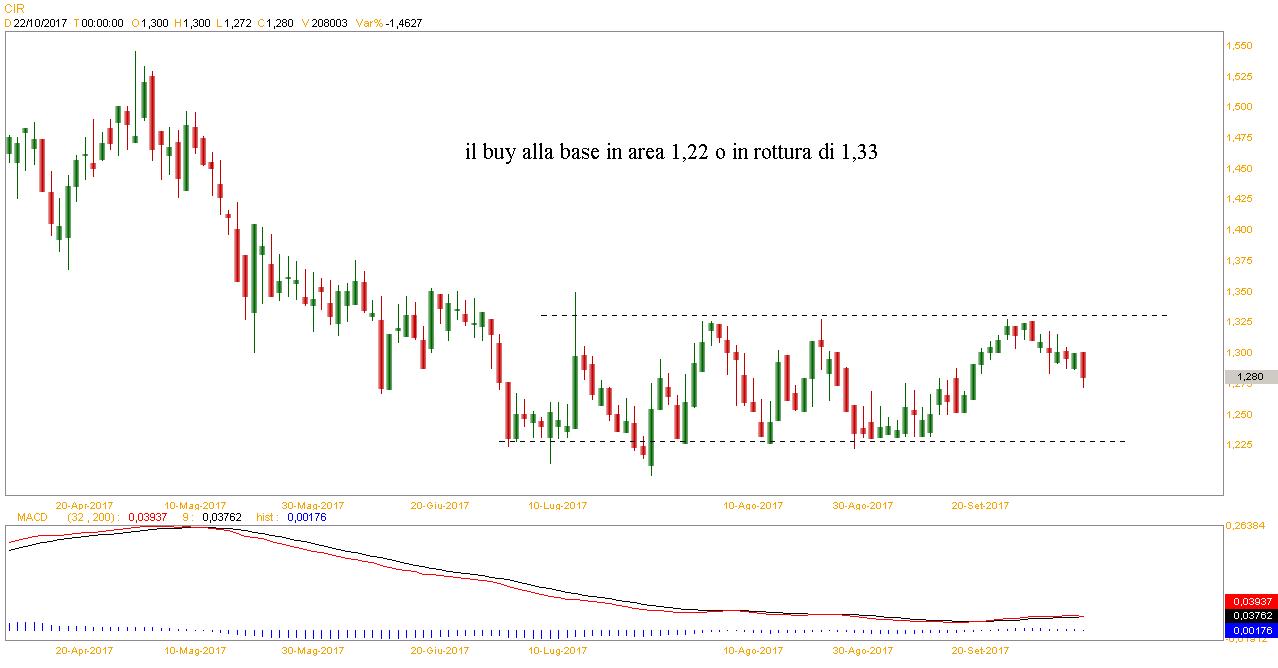
Task: Click 20-Apr-2017 on the bottom MACD date axis
Action: 84,651
